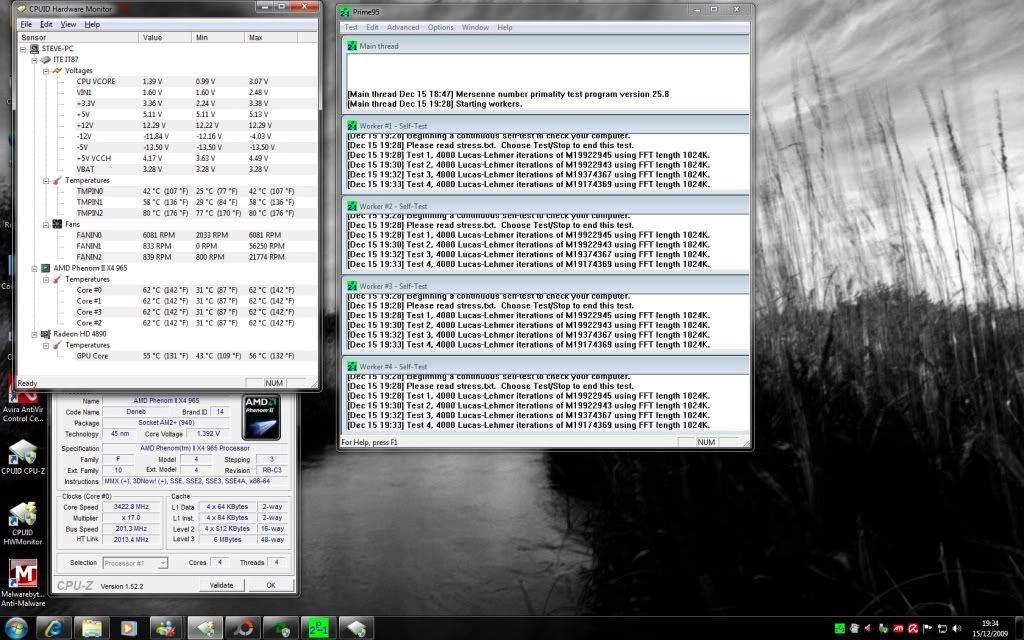Screen dimensions: 1024x640
Task: Switch to Prime95 green taskbar button
Action: click(x=319, y=628)
